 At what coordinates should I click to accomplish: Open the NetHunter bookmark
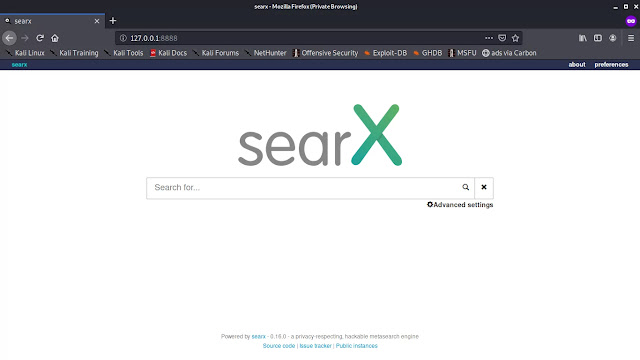coord(265,53)
